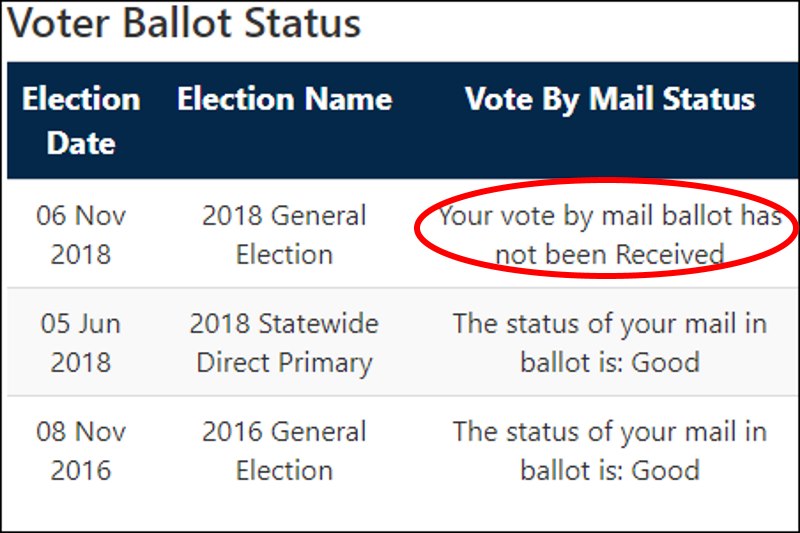
Task: Click the Voter Ballot Status heading
Action: pyautogui.click(x=184, y=23)
